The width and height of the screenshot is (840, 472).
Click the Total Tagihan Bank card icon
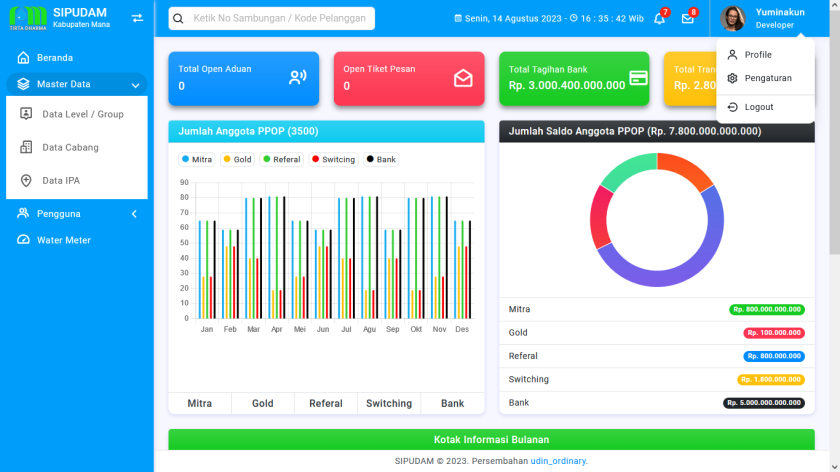point(638,78)
